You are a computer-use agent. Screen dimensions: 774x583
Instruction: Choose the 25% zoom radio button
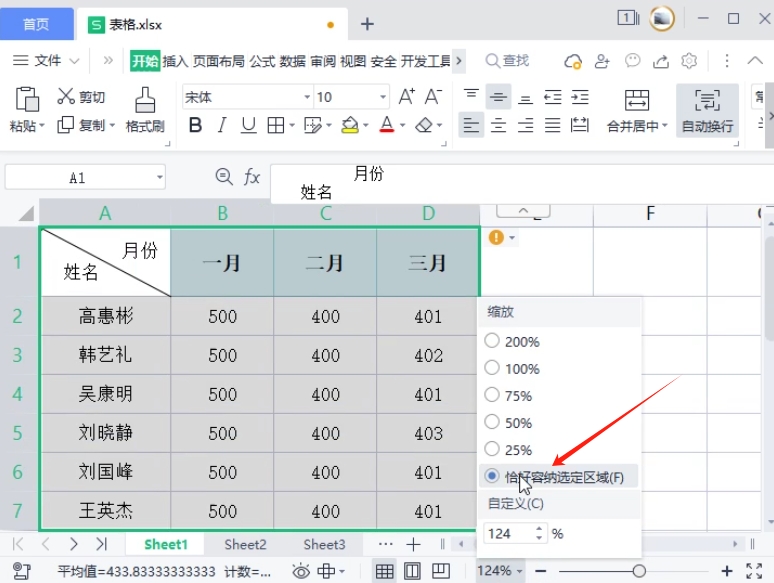click(x=492, y=450)
